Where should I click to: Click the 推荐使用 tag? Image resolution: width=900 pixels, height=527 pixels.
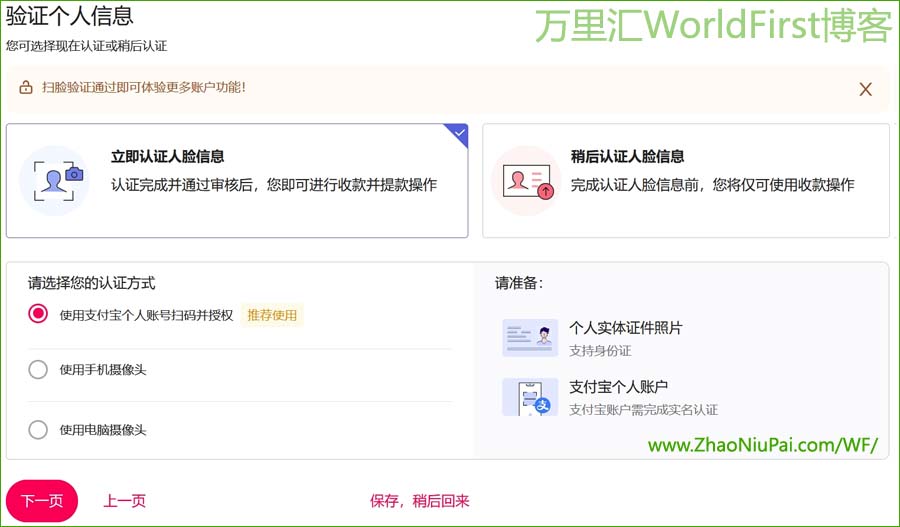pyautogui.click(x=272, y=315)
